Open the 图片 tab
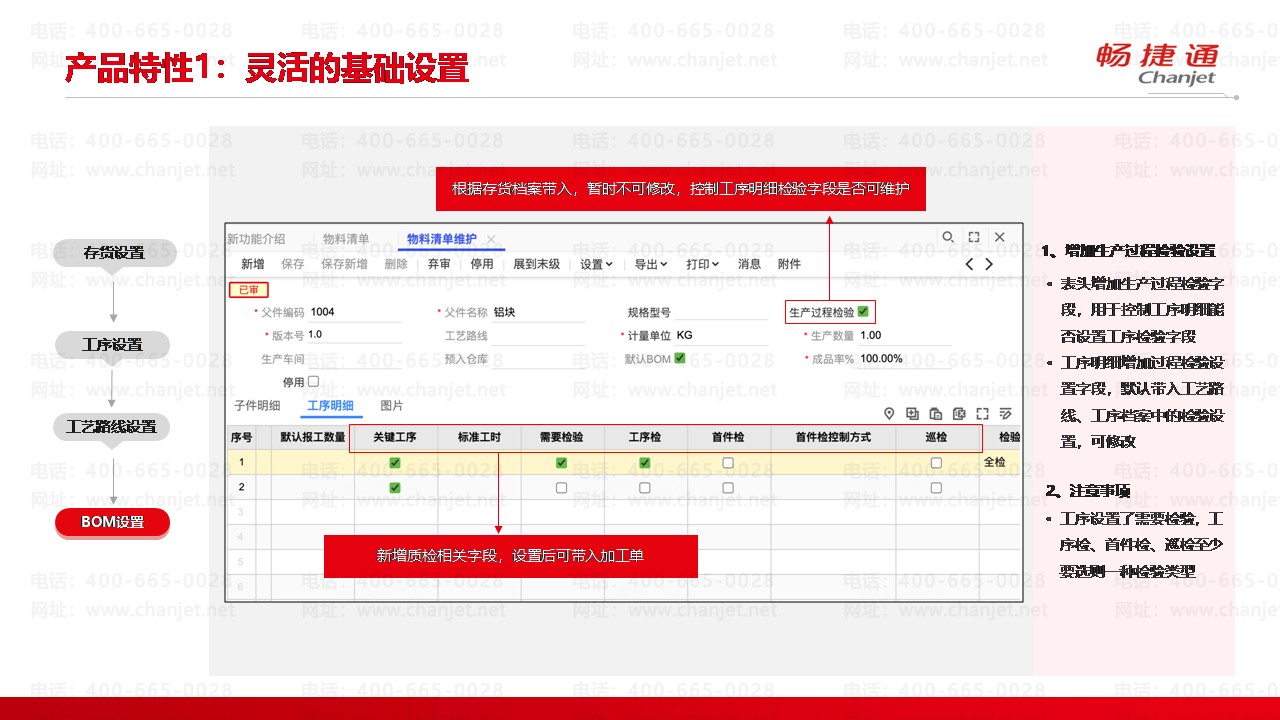The height and width of the screenshot is (720, 1280). click(392, 405)
